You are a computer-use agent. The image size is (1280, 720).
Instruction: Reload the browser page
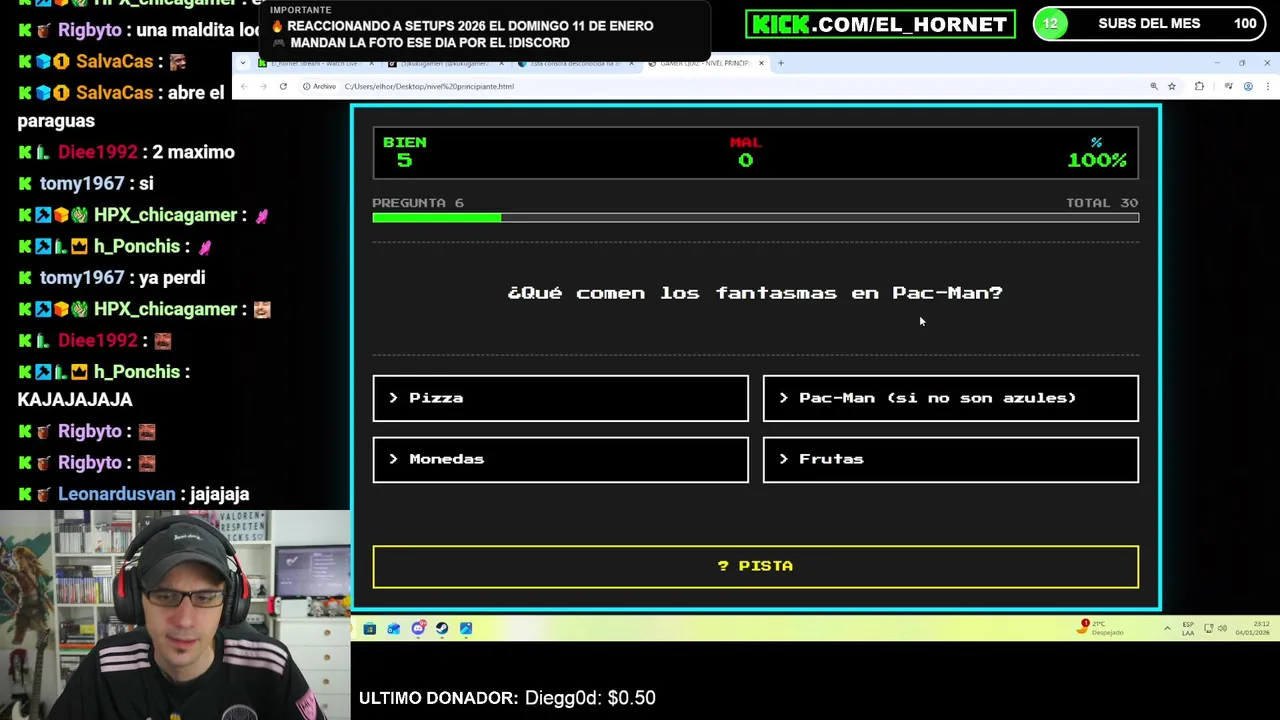(x=283, y=86)
